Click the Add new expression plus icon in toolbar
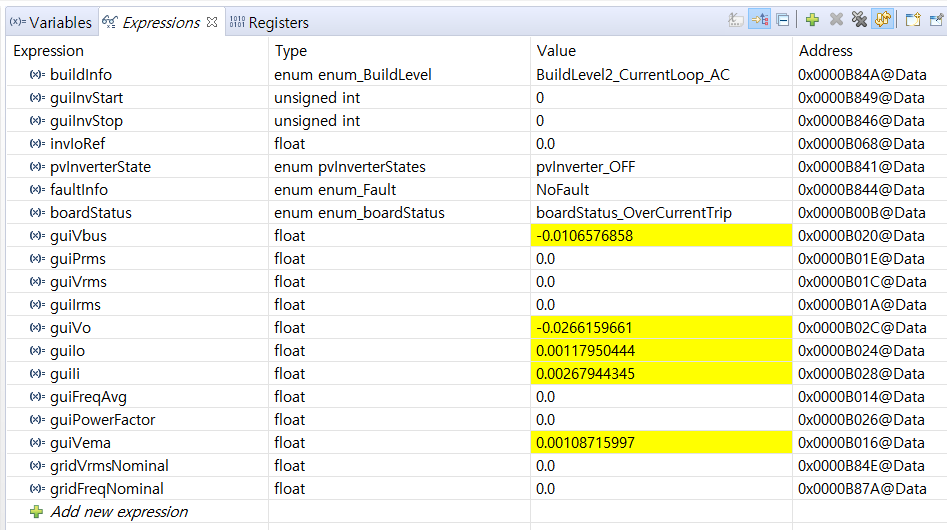947x530 pixels. 812,20
